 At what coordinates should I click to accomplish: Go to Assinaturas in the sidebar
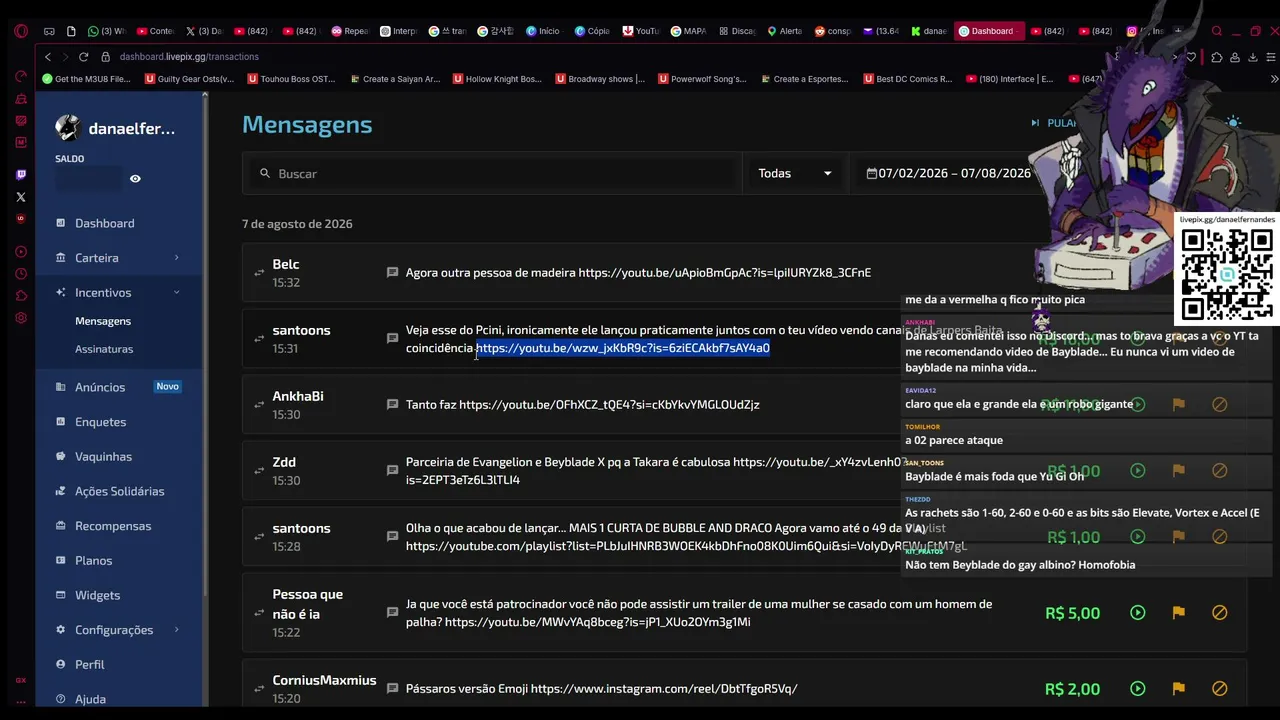(x=104, y=349)
